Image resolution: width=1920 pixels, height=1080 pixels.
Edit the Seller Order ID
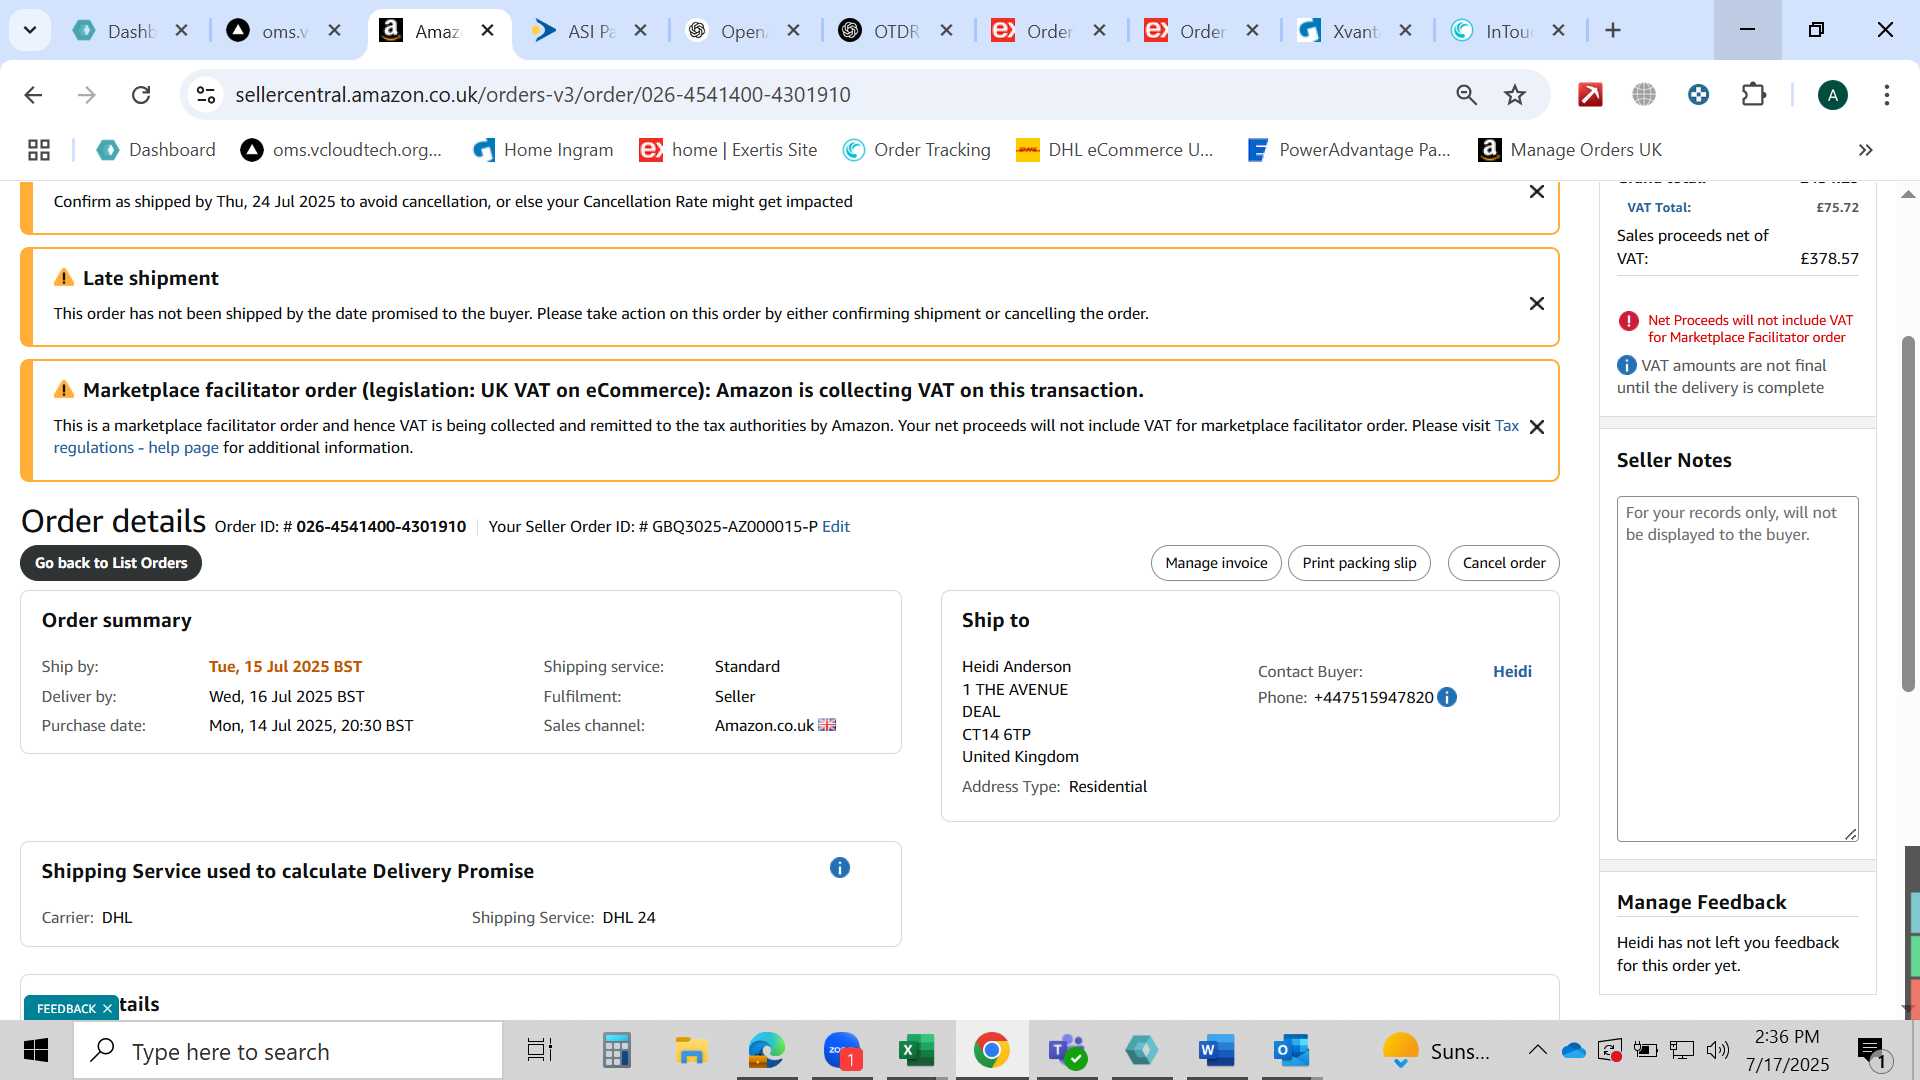point(836,527)
